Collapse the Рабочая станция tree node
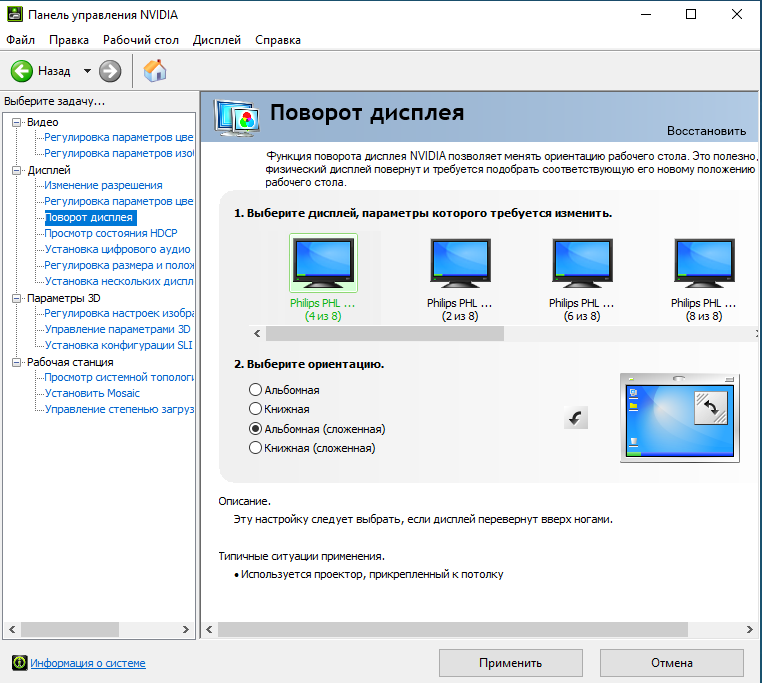Image resolution: width=762 pixels, height=683 pixels. coord(17,362)
